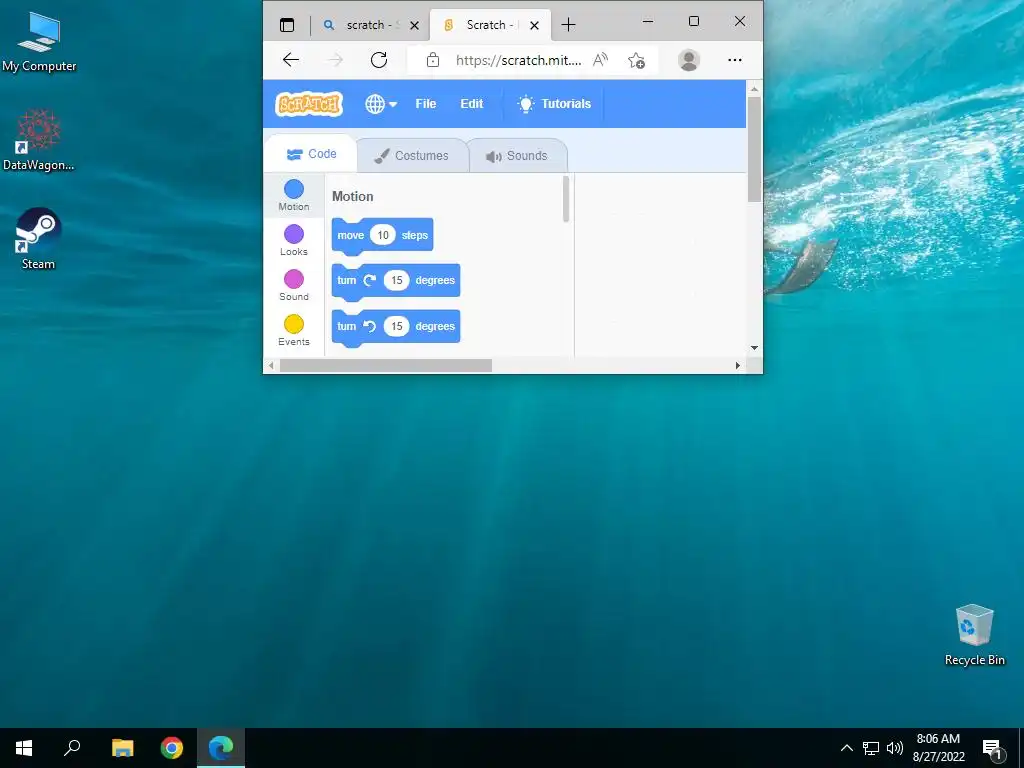Click the horizontal scrollbar thumb
The image size is (1024, 768).
point(385,366)
